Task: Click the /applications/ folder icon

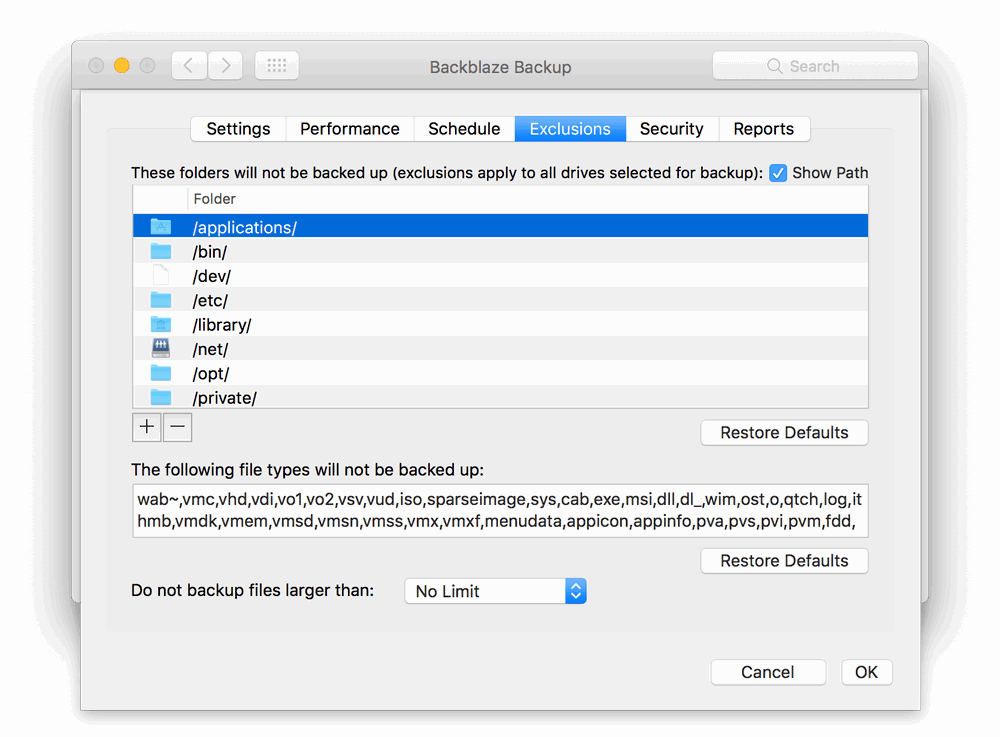Action: point(161,226)
